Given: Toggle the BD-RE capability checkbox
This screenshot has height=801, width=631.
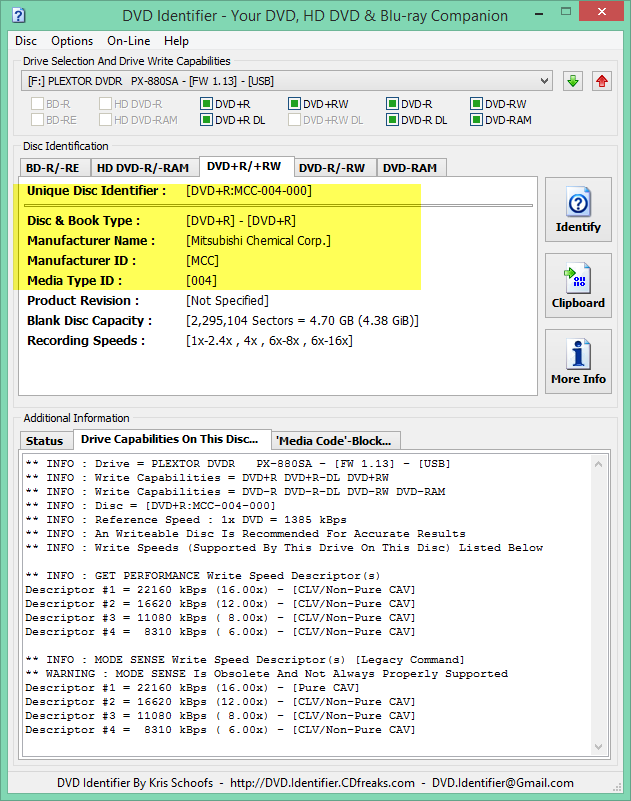Looking at the screenshot, I should coord(37,120).
